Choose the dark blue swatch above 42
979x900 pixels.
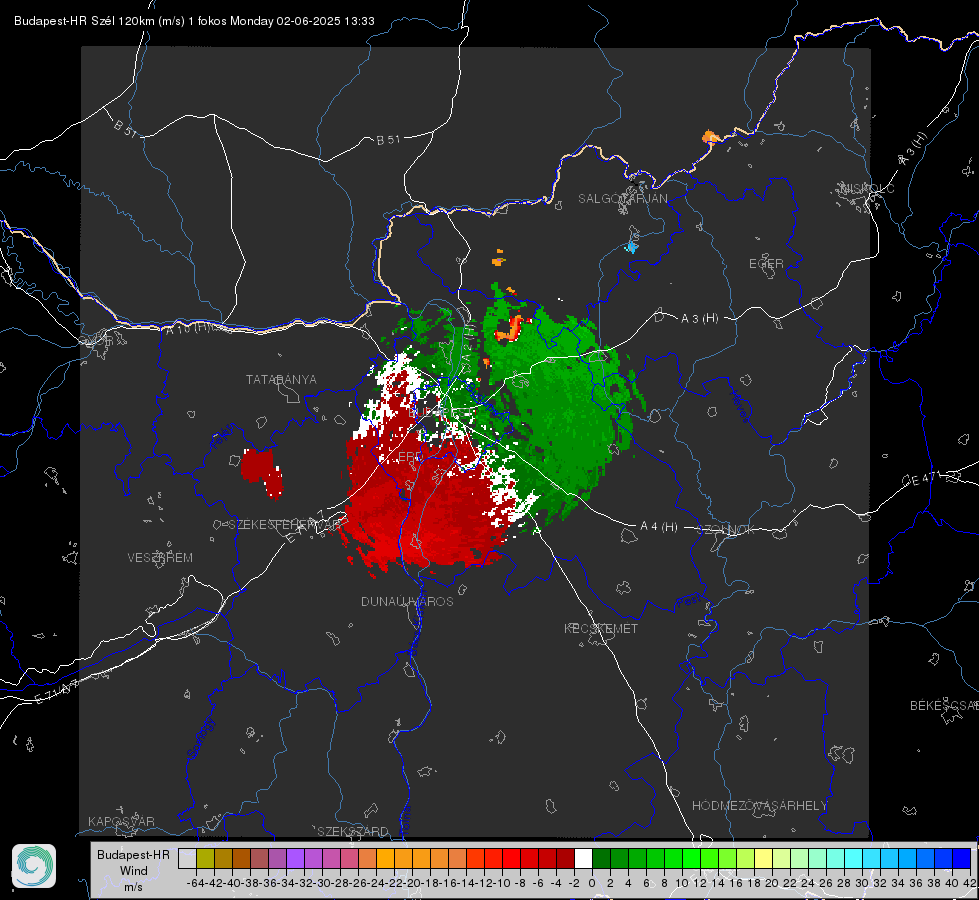962,858
